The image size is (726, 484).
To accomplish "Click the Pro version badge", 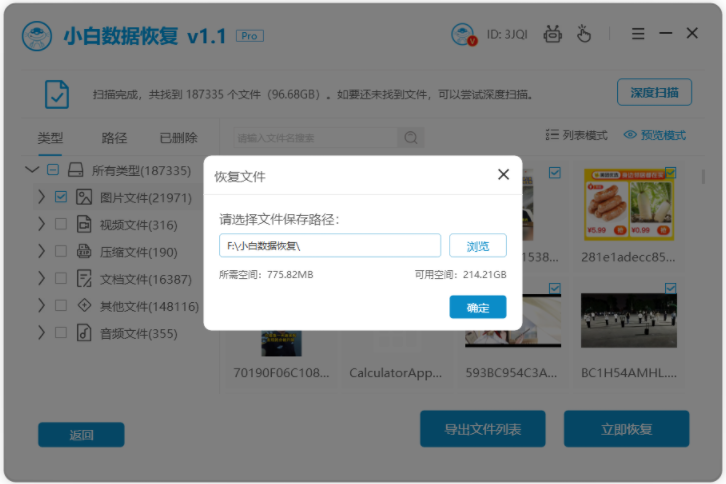I will 250,36.
